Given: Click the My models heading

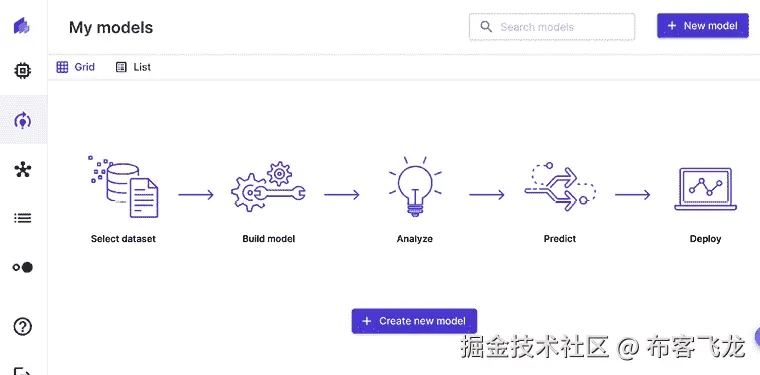Looking at the screenshot, I should pos(111,28).
